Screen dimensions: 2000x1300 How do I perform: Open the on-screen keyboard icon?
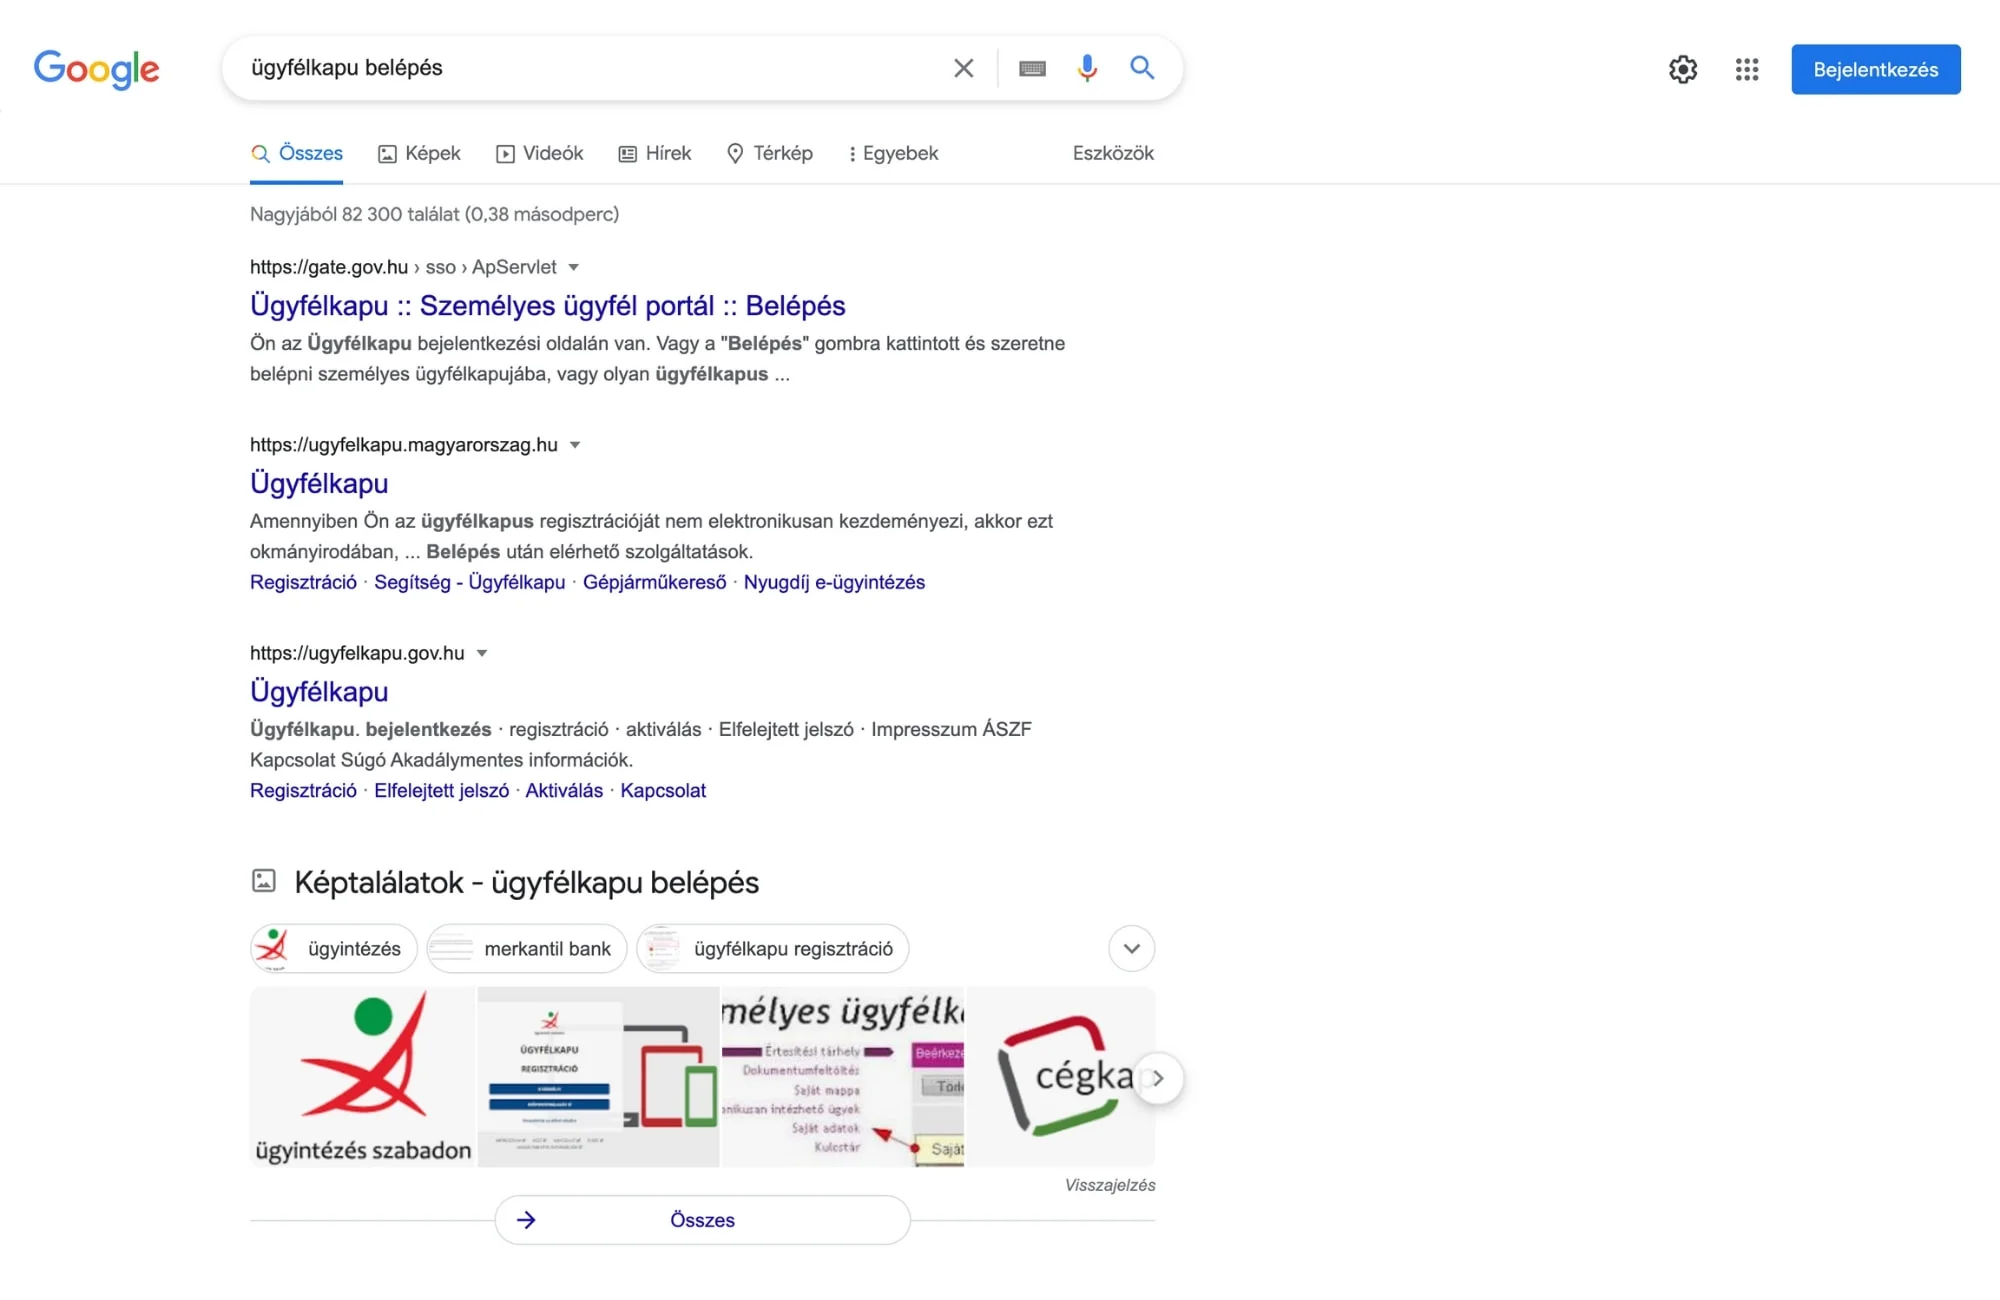pyautogui.click(x=1032, y=68)
